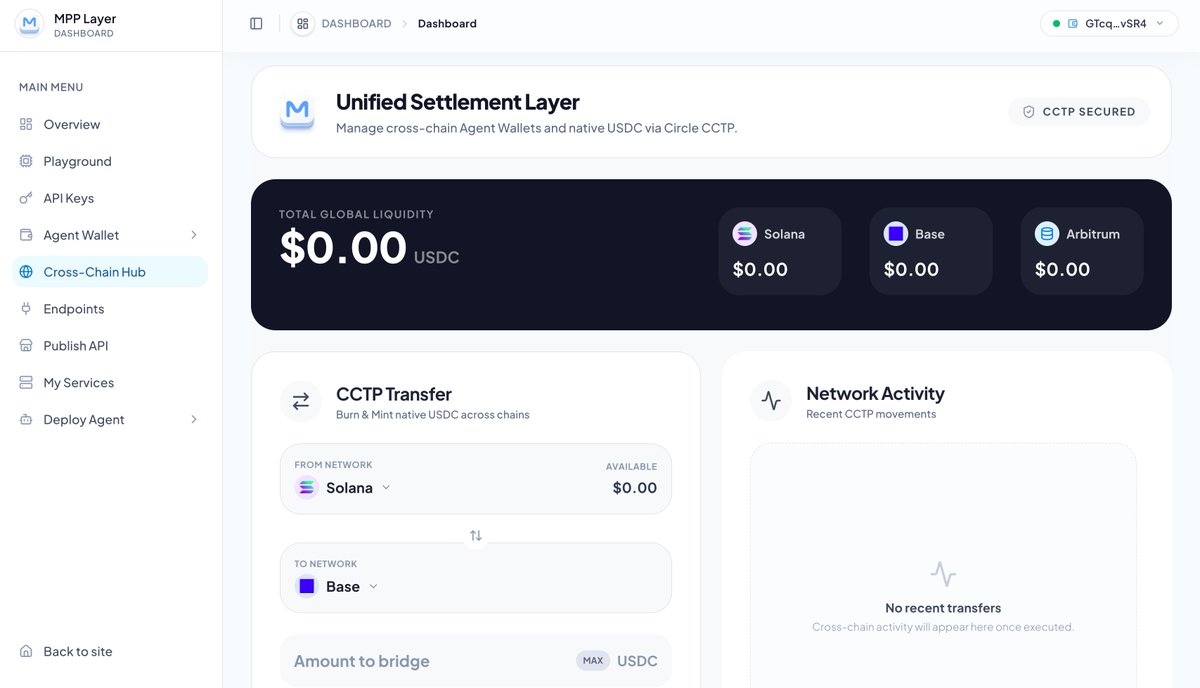Open API Keys in the main menu
This screenshot has width=1200, height=688.
110,198
